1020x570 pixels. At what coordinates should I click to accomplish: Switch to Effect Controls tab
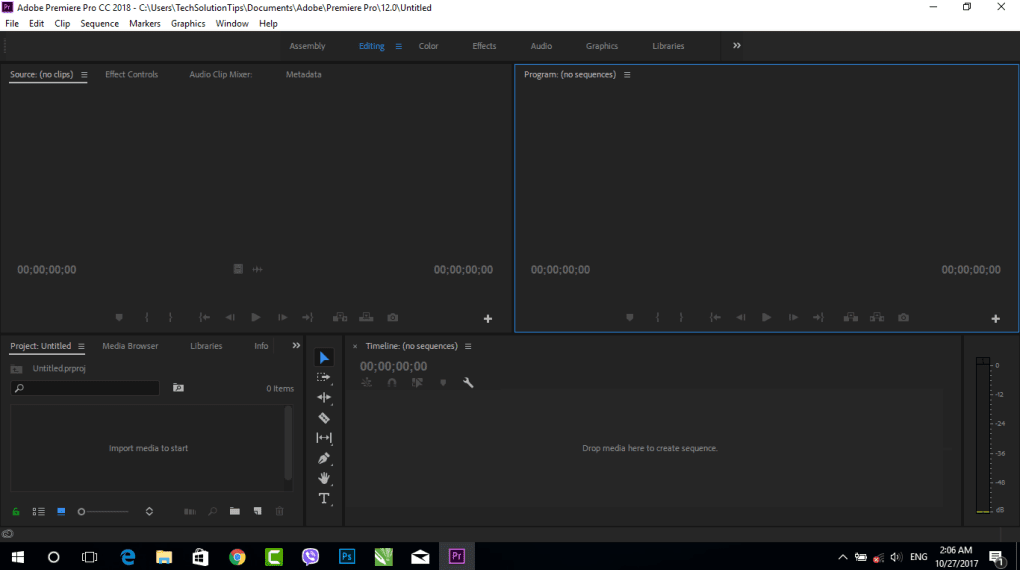pyautogui.click(x=131, y=74)
